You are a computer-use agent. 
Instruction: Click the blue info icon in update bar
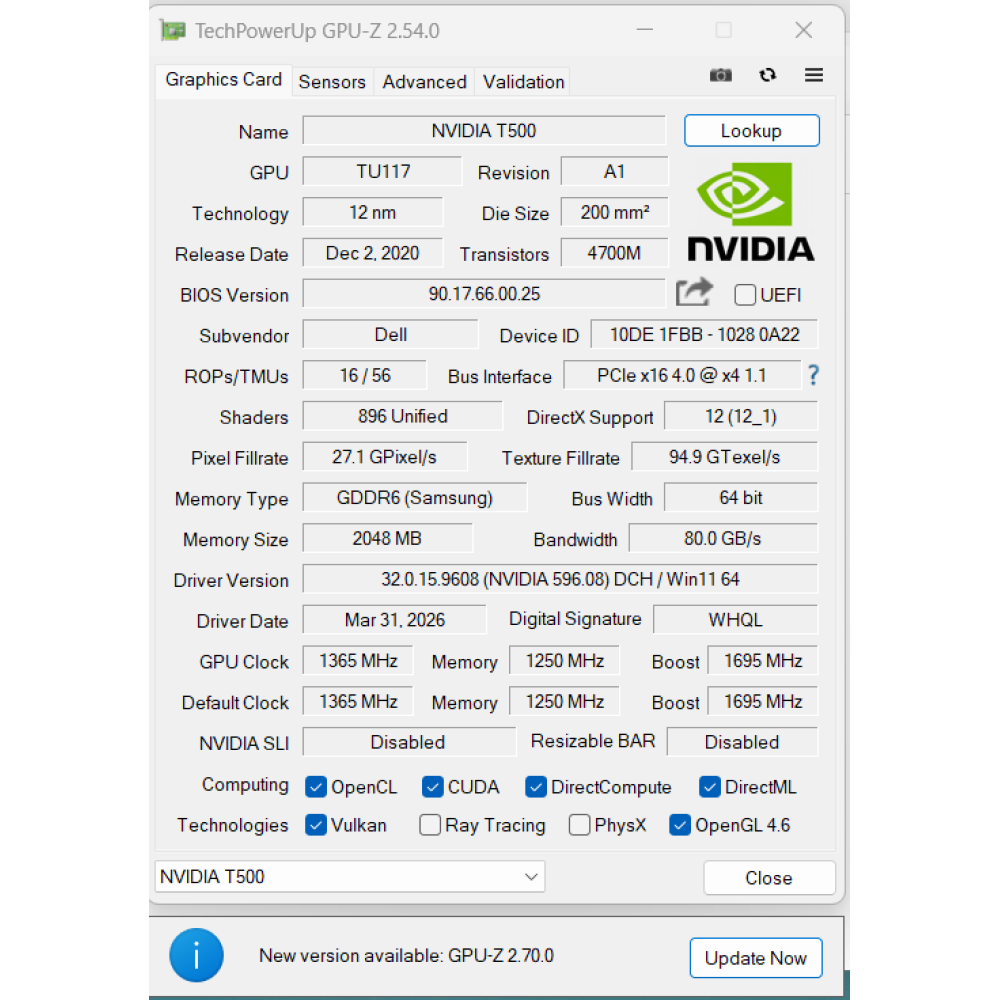[x=196, y=955]
